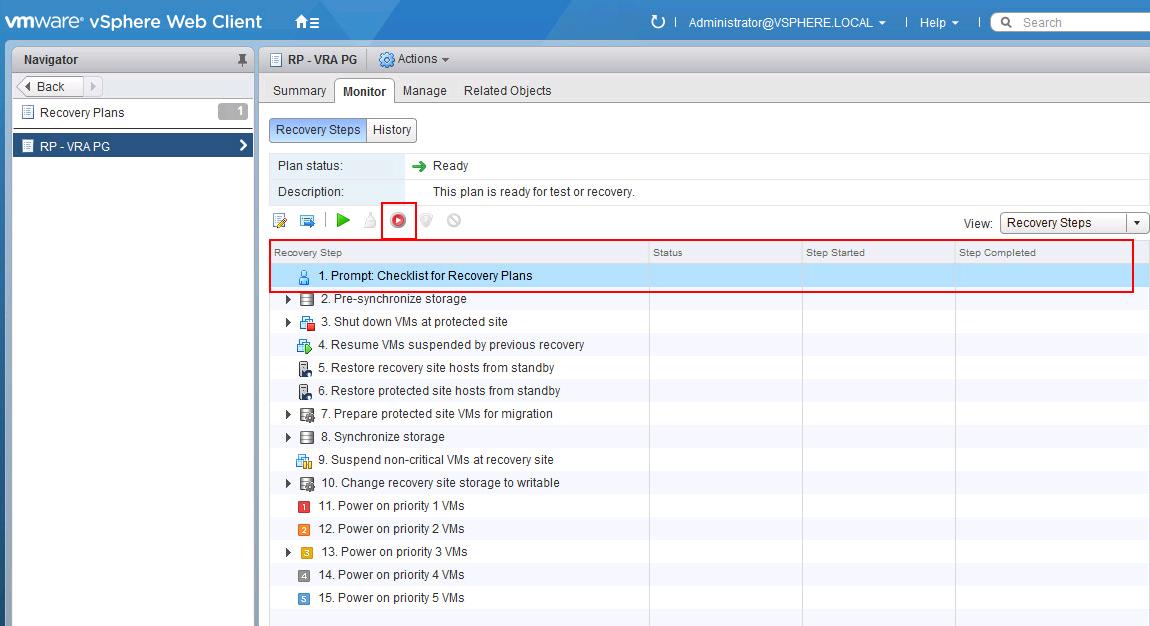
Task: Click the Actions gear icon
Action: click(387, 59)
